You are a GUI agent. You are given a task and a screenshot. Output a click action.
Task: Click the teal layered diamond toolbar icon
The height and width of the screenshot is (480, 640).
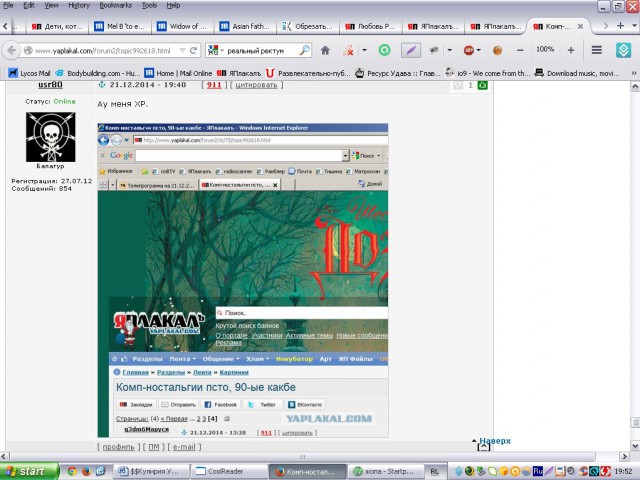point(623,50)
